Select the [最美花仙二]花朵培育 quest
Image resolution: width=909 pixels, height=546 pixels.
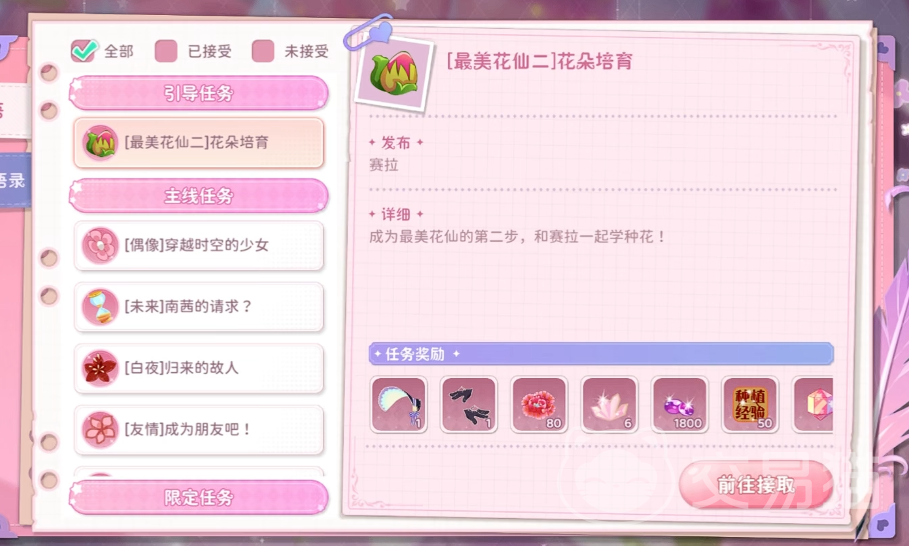pos(199,143)
